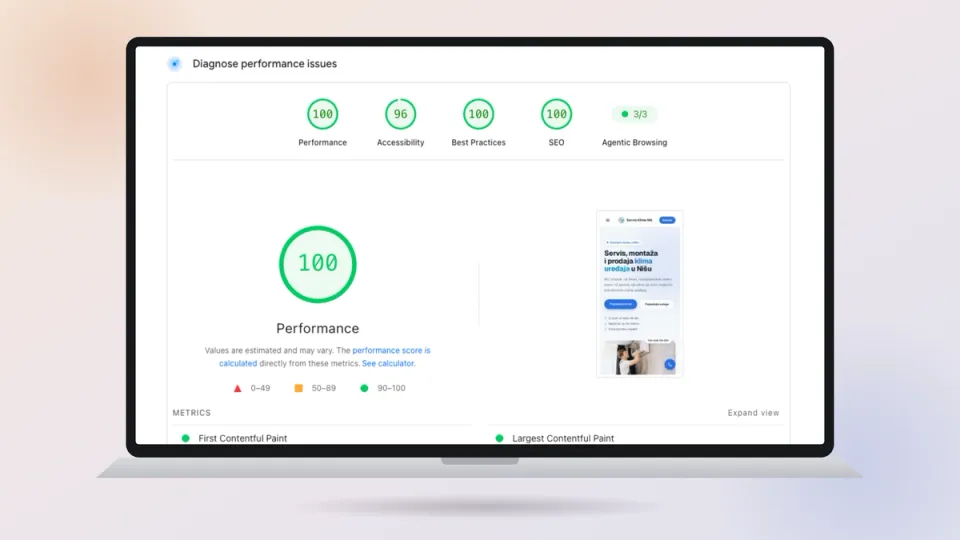This screenshot has height=540, width=960.
Task: Open the See calculator link
Action: [388, 364]
